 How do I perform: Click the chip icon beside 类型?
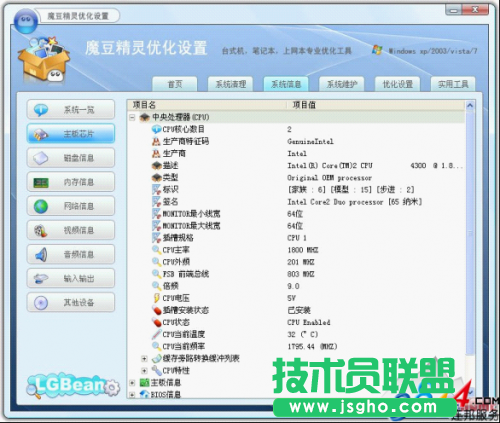point(156,177)
